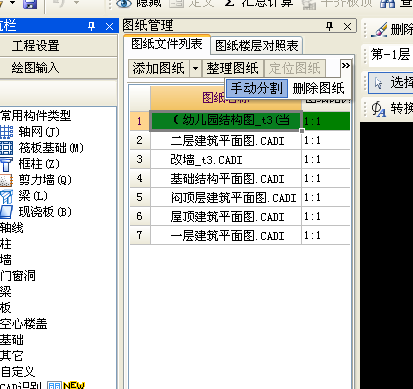Image resolution: width=413 pixels, height=389 pixels.
Task: Open the 绘图输入 section
Action: pos(58,68)
